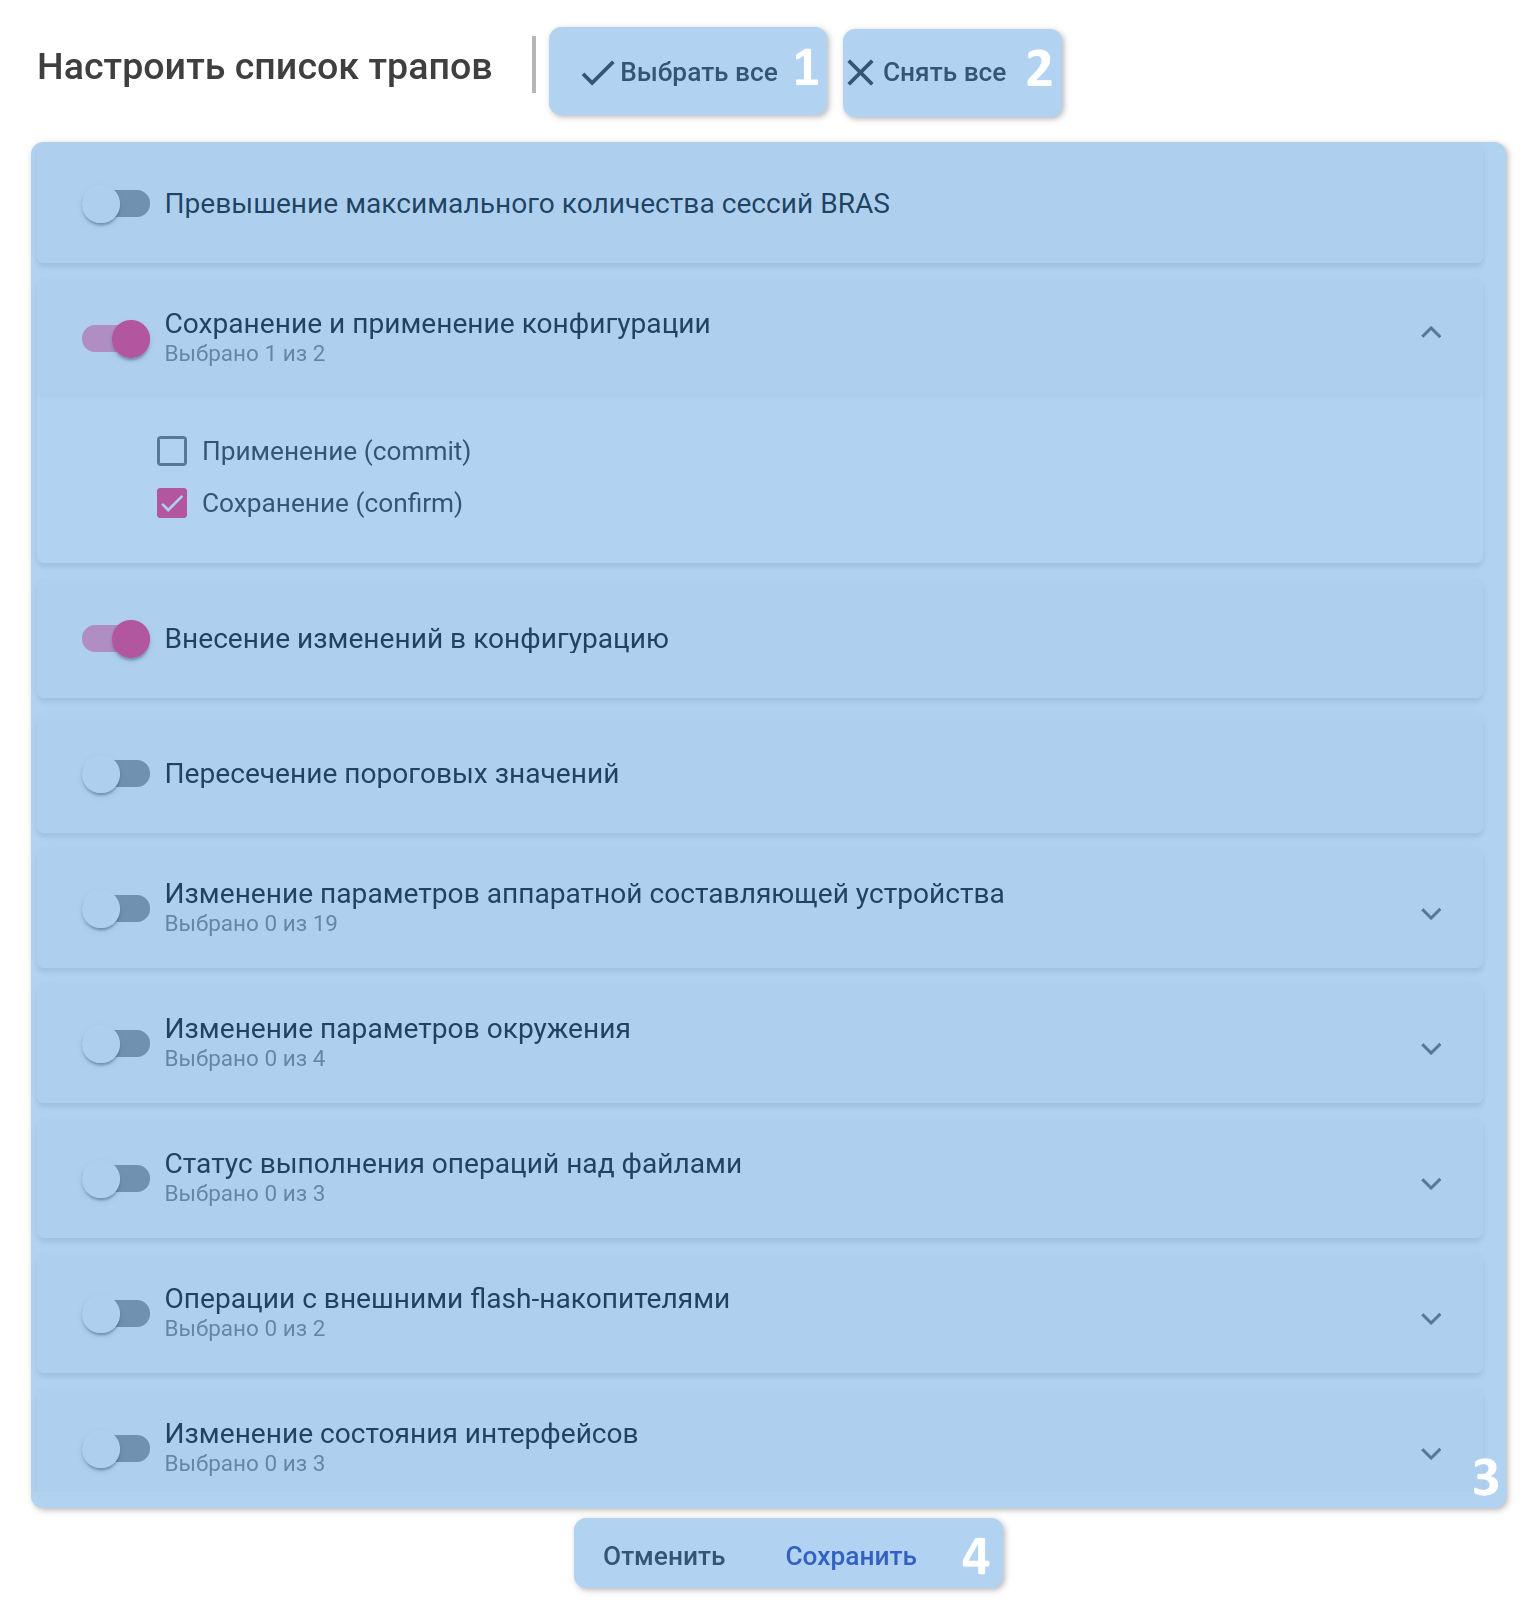The width and height of the screenshot is (1524, 1613).
Task: Expand Операции с внешними flash-накопителями chevron
Action: 1431,1319
